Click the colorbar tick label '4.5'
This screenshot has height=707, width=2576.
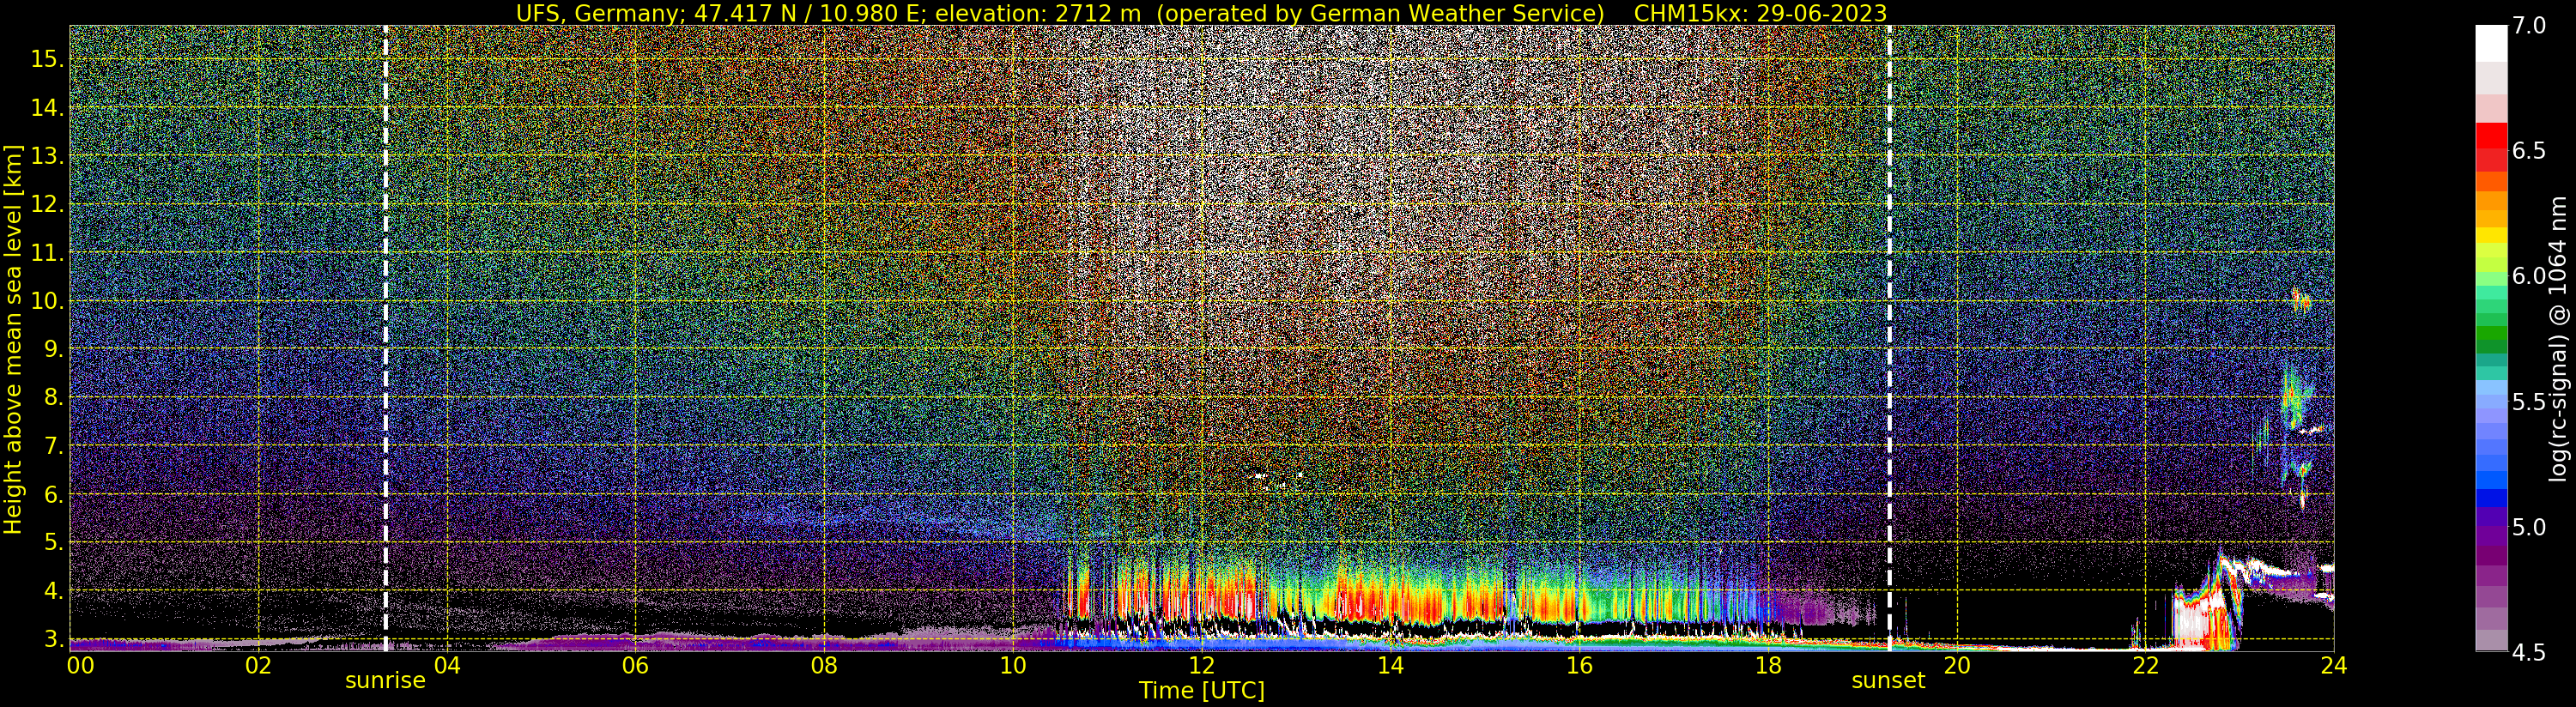(2529, 652)
